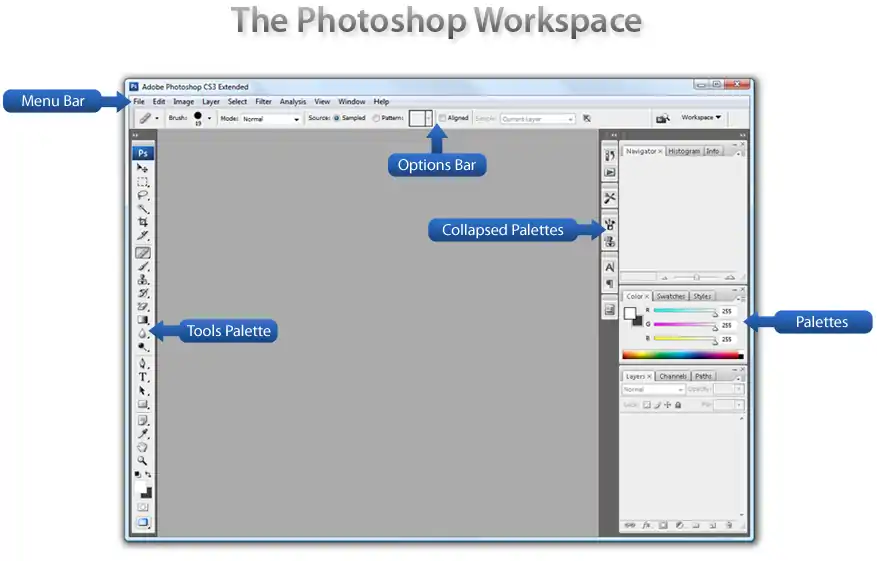Viewport: 877px width, 561px height.
Task: Select the Lasso tool
Action: pos(143,196)
